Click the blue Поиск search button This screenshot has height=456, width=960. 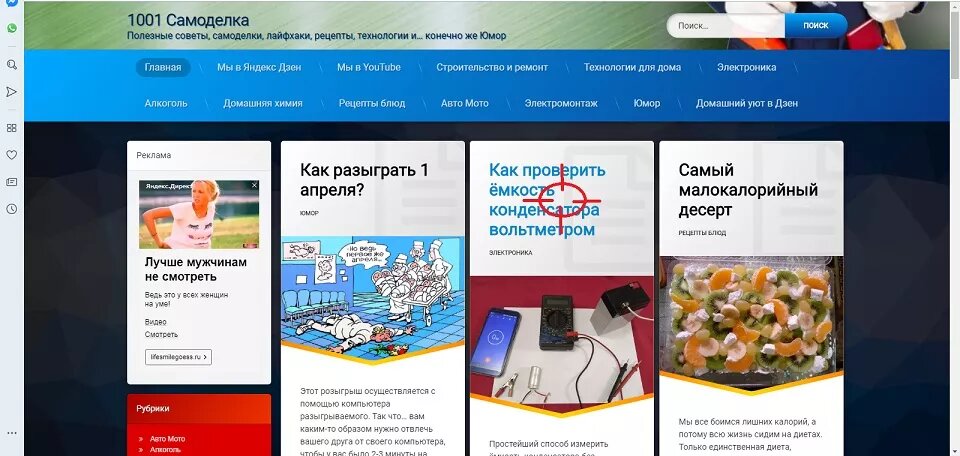point(816,26)
